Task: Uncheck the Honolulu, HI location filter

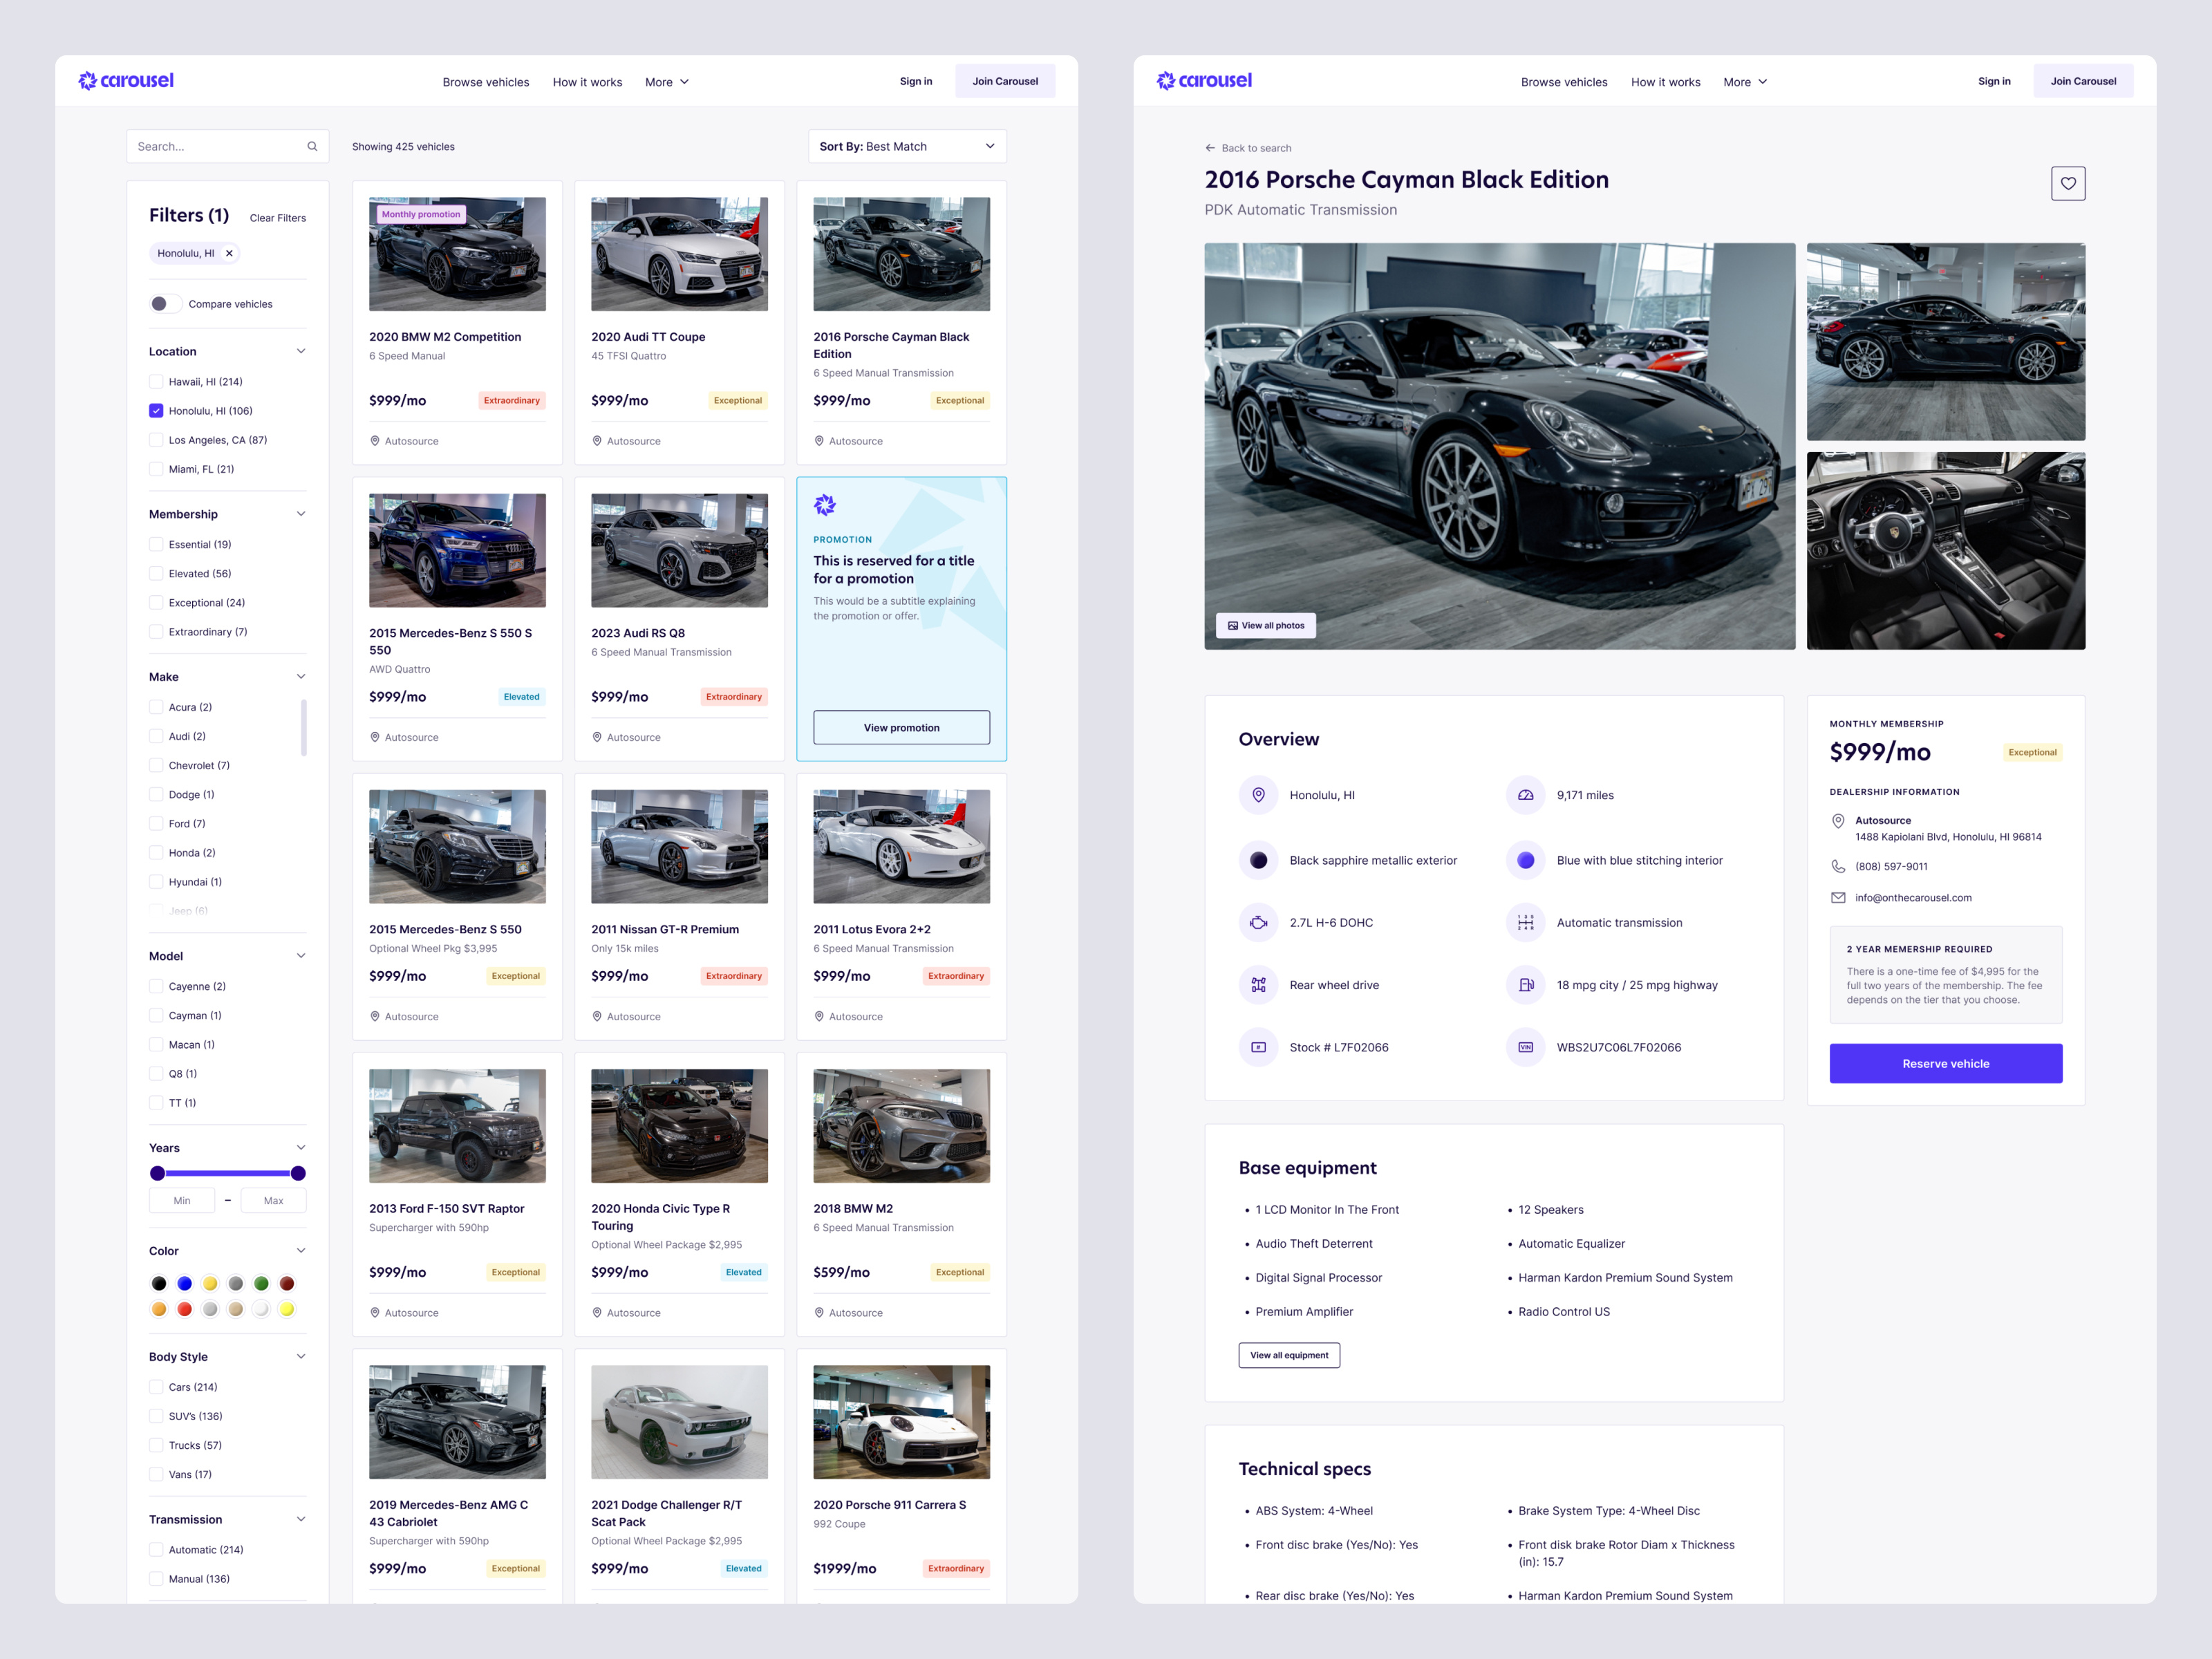Action: click(156, 410)
